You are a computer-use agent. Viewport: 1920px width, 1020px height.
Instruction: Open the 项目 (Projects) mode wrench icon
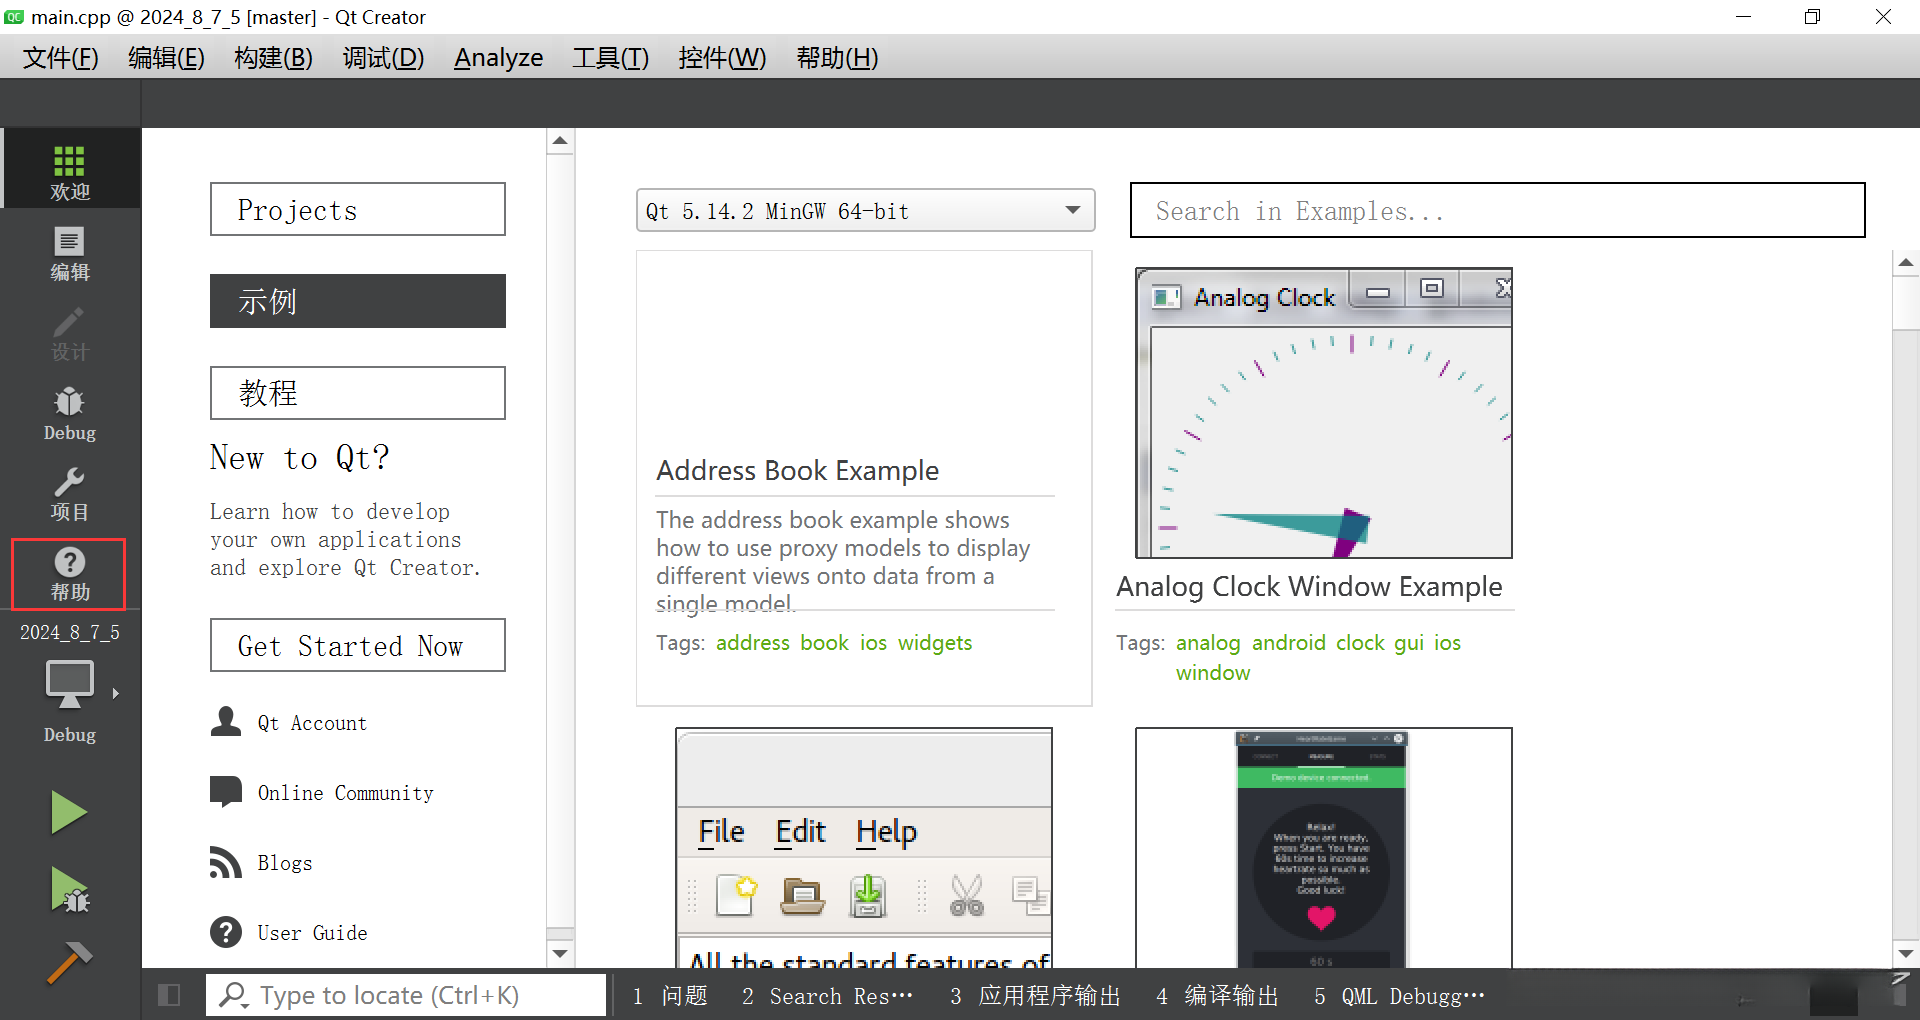click(x=70, y=494)
